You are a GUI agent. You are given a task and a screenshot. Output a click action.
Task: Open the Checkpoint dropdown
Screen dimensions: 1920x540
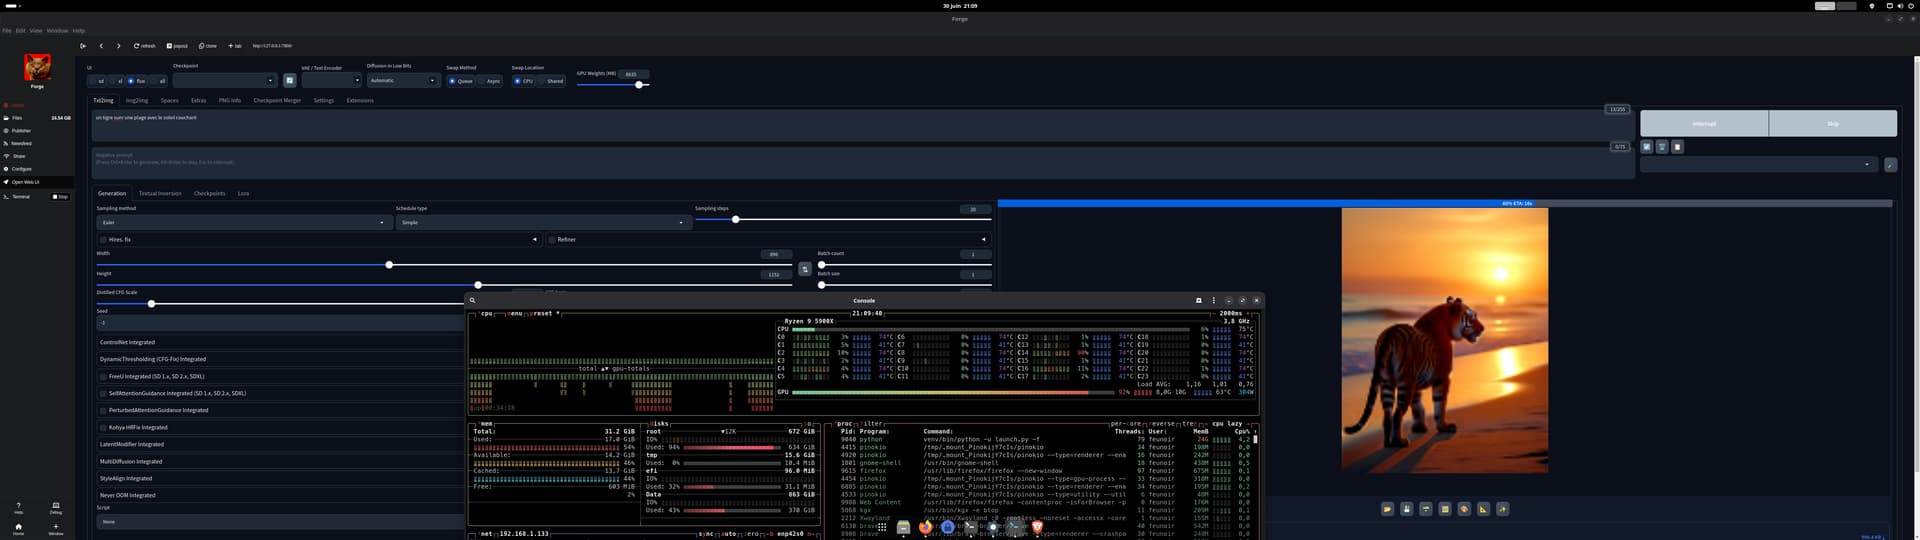[x=224, y=80]
